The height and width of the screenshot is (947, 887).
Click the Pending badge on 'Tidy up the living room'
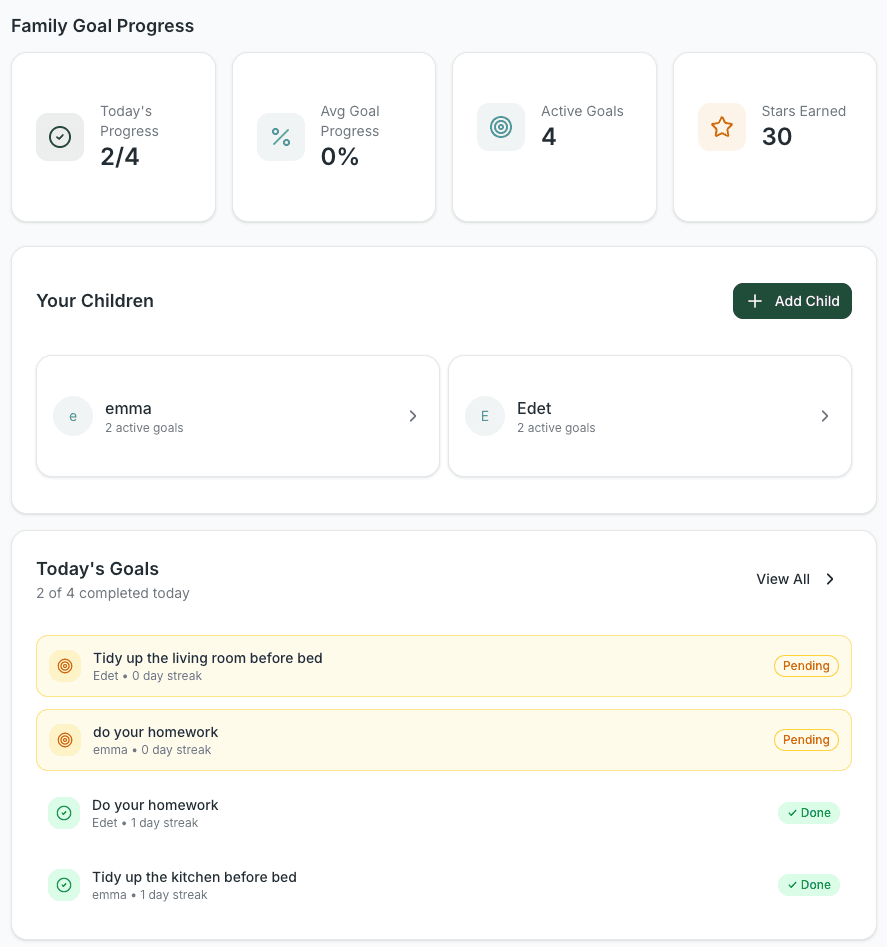806,666
